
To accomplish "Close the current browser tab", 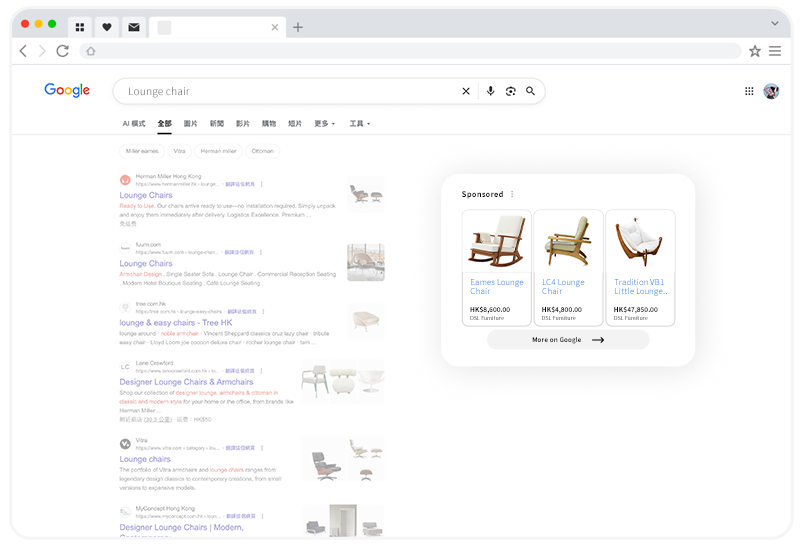I will point(275,27).
